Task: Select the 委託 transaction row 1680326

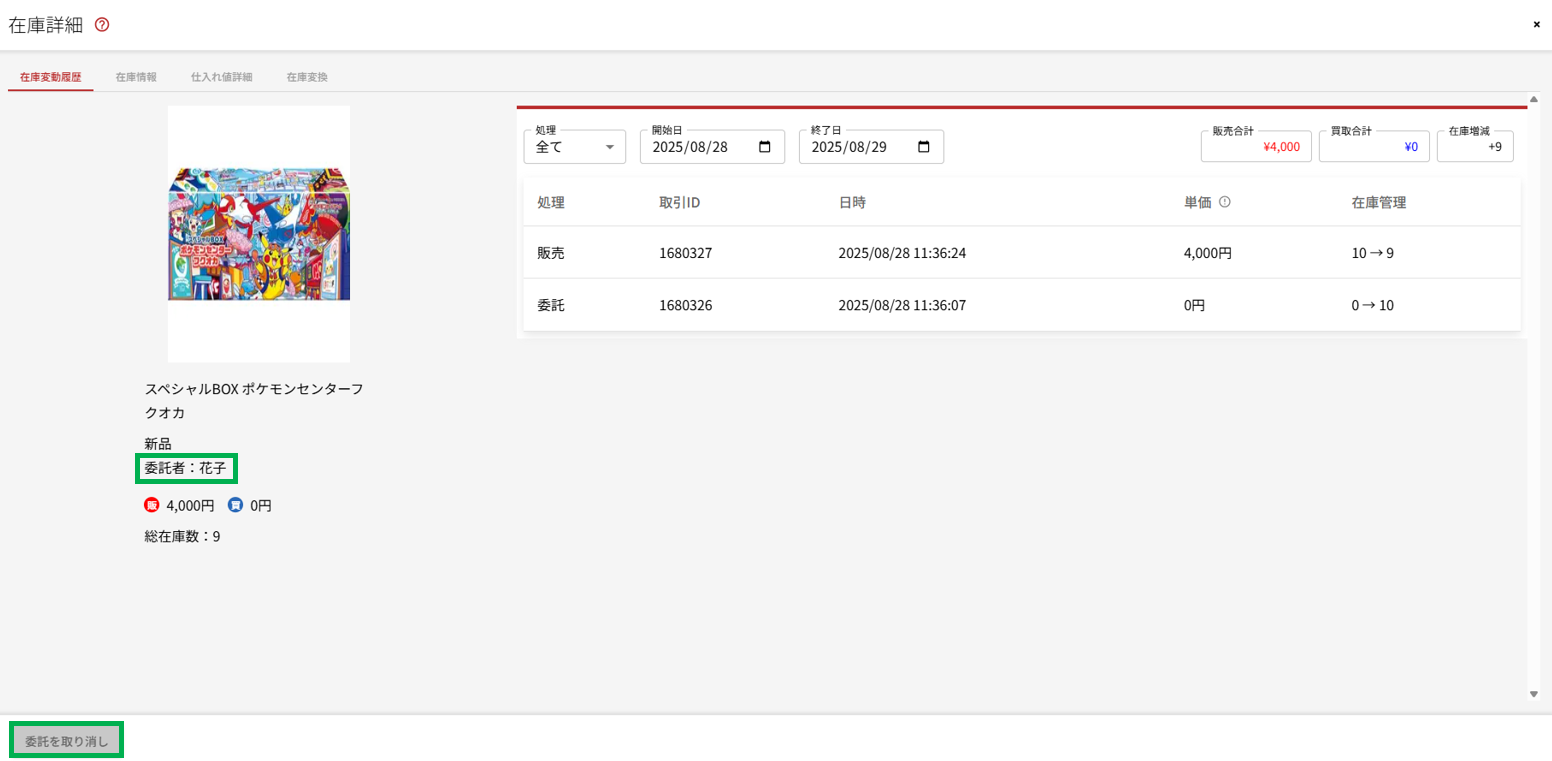Action: (1020, 305)
